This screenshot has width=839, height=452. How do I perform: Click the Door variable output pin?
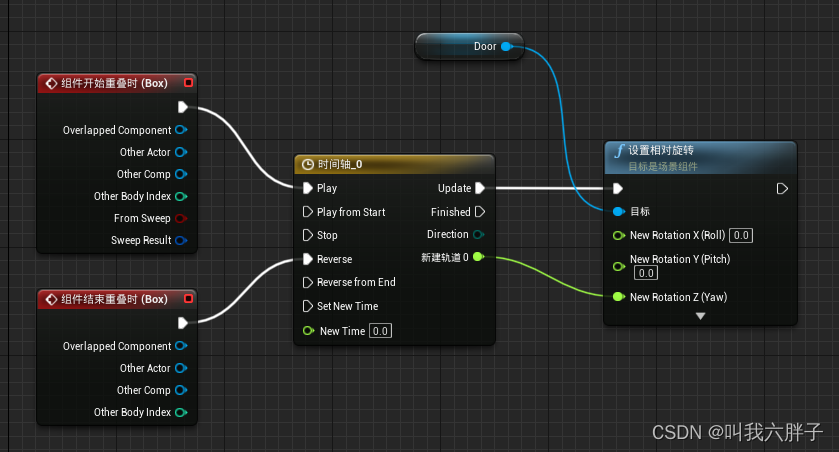[x=506, y=47]
